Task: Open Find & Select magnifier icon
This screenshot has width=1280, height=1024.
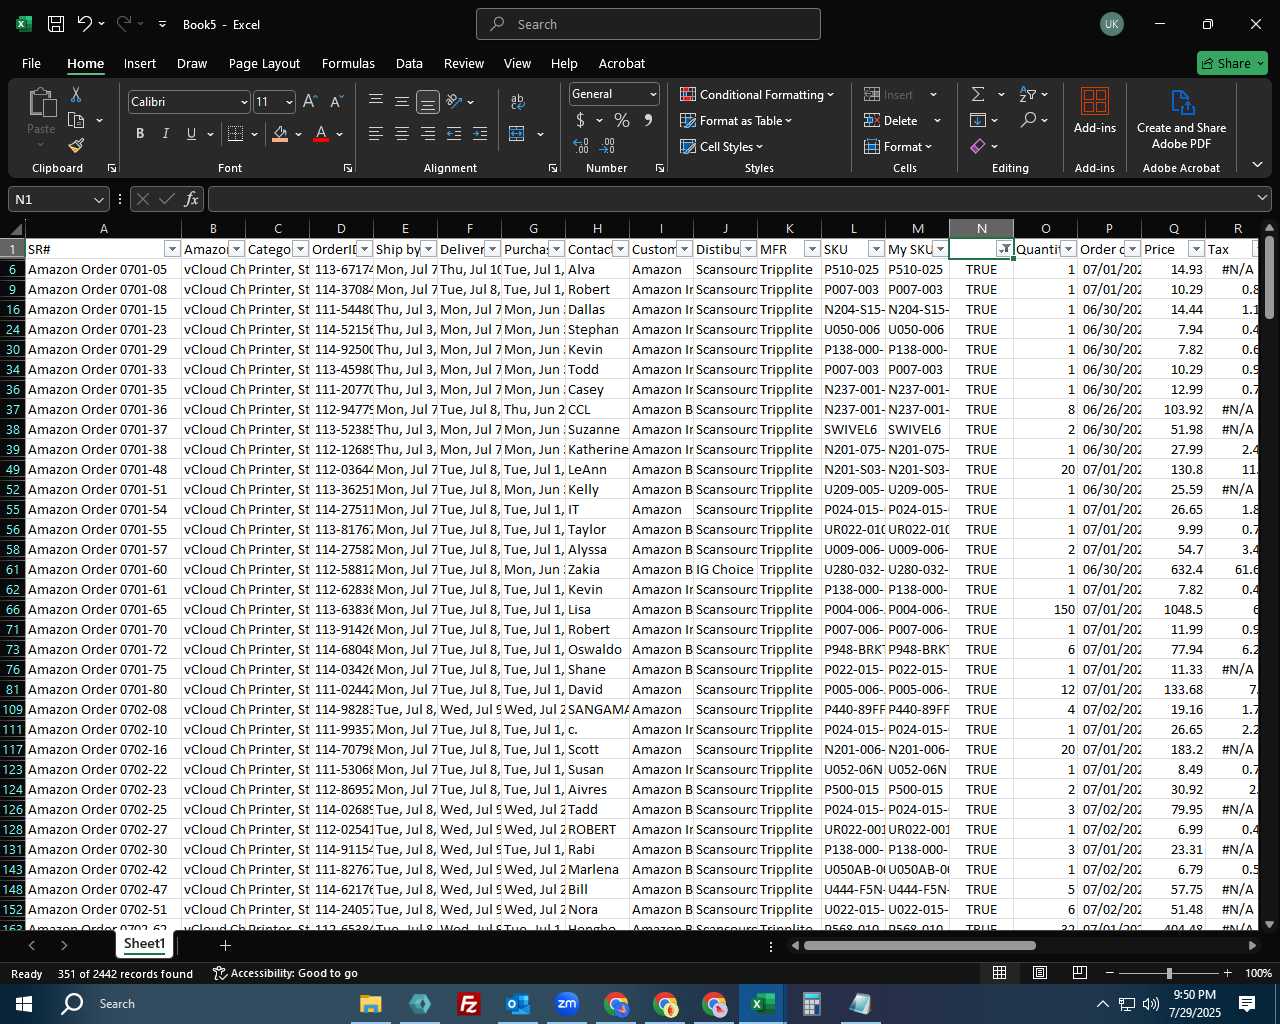Action: pos(1028,120)
